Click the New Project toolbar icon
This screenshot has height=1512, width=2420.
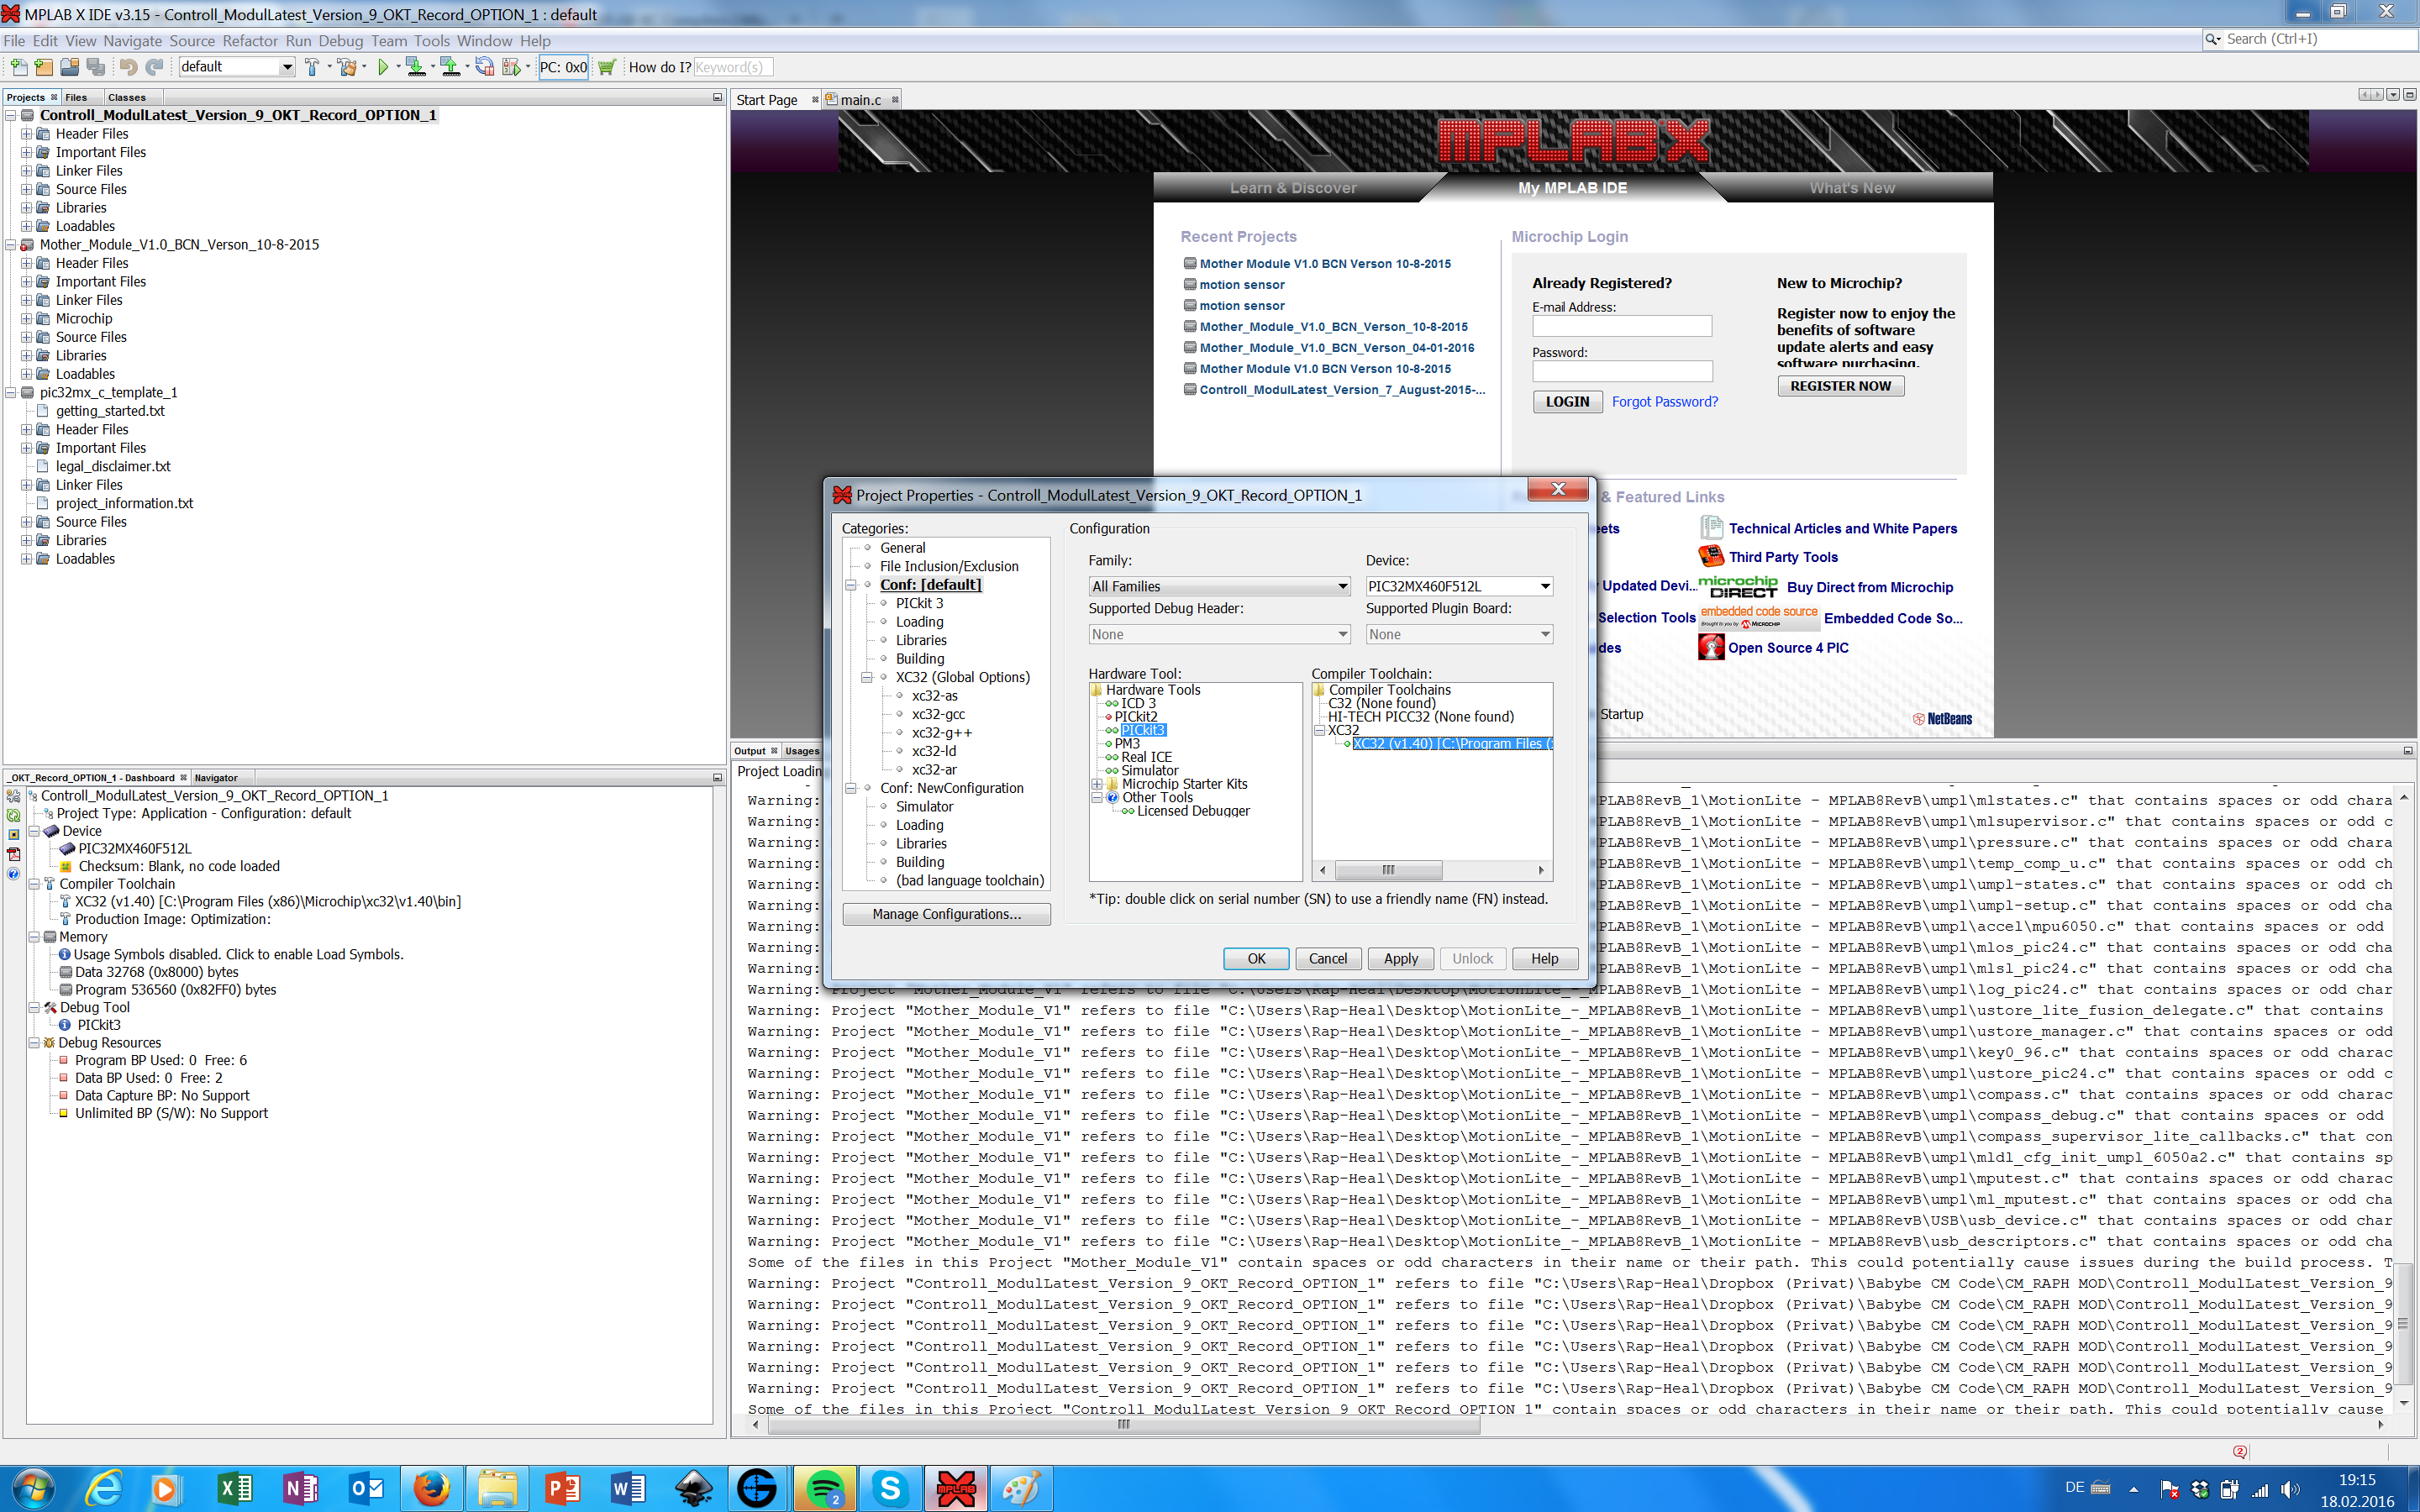click(43, 67)
